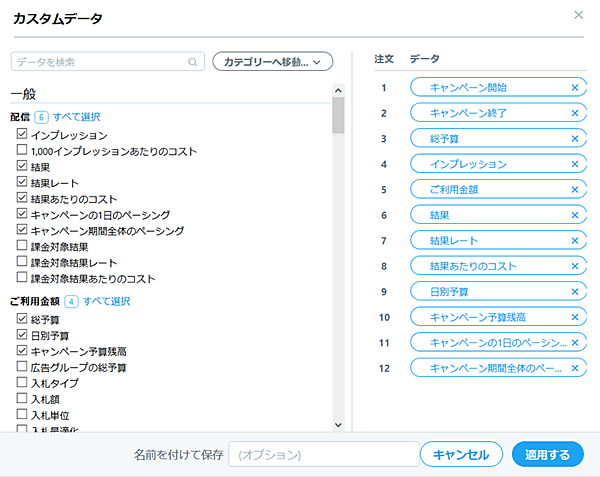Focus the データを検索 search field

coord(100,62)
